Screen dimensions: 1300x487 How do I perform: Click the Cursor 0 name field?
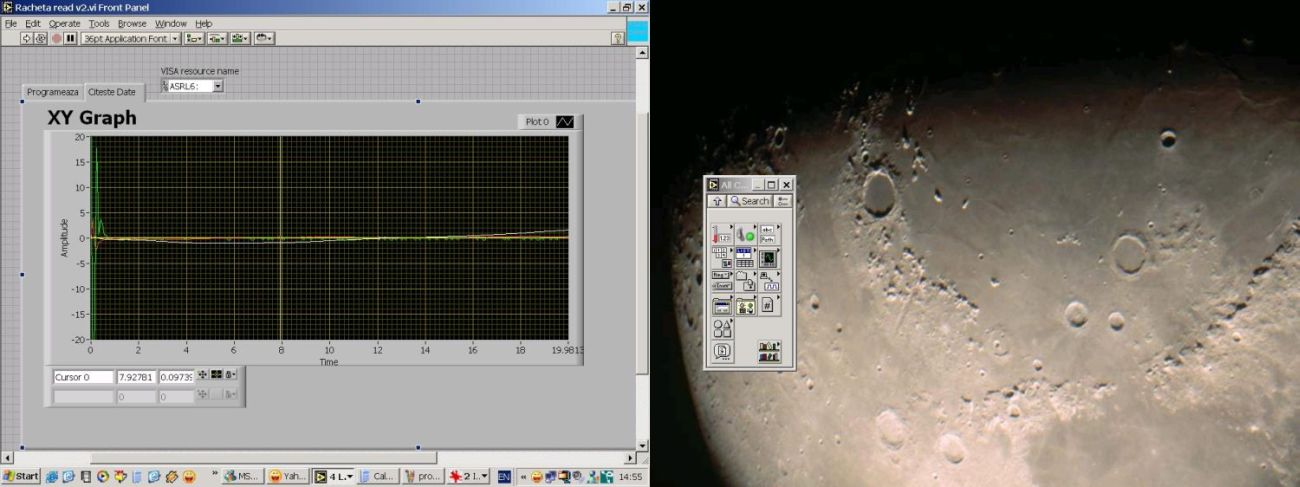click(83, 377)
